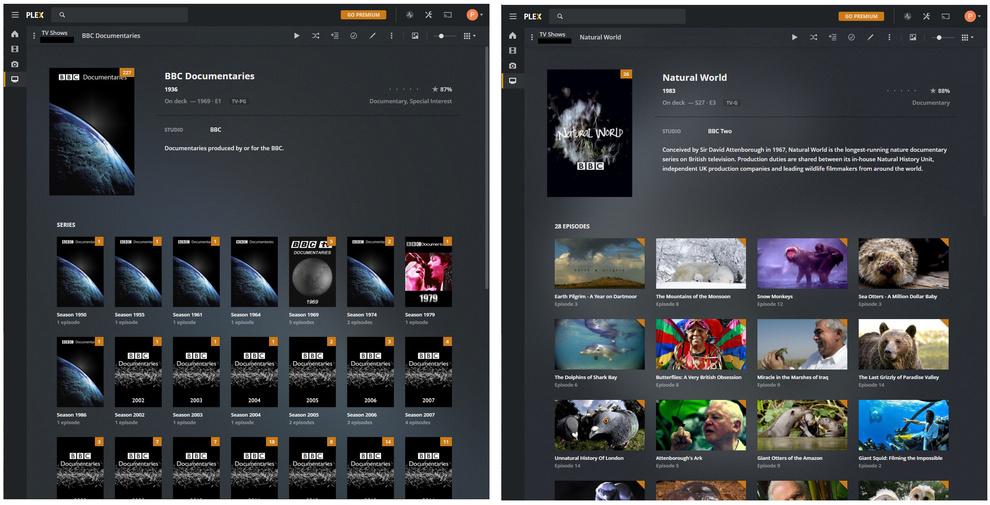Open Season 2005 poster
The image size is (990, 505).
pyautogui.click(x=312, y=372)
